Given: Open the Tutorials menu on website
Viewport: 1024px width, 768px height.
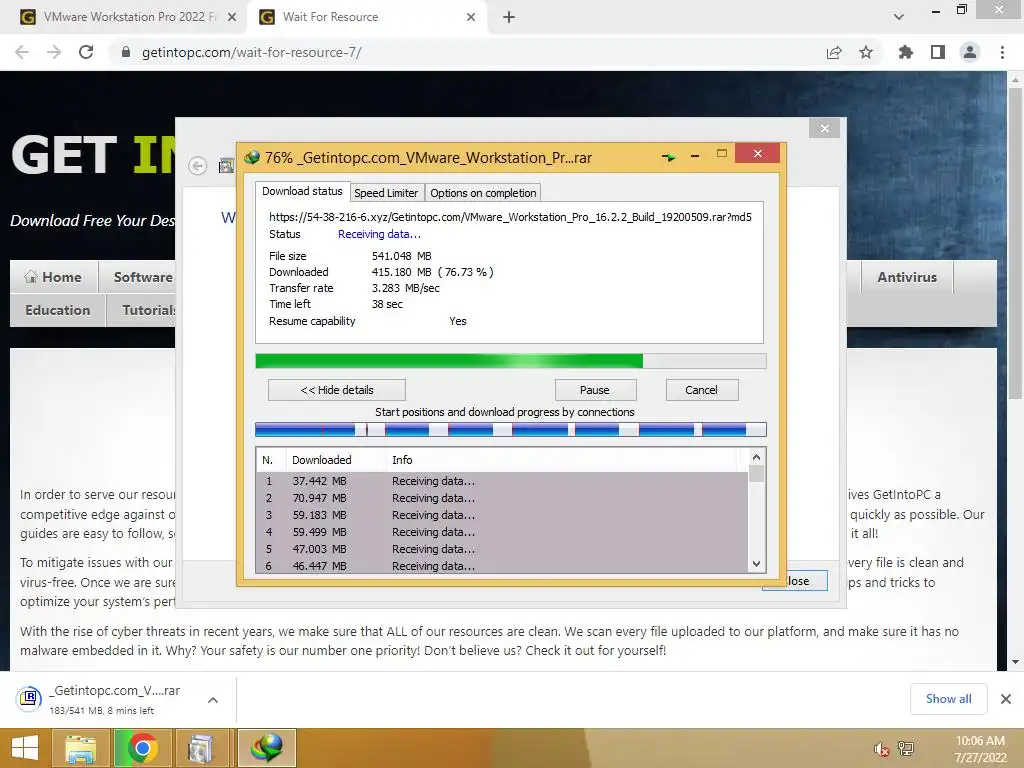Looking at the screenshot, I should [x=149, y=310].
